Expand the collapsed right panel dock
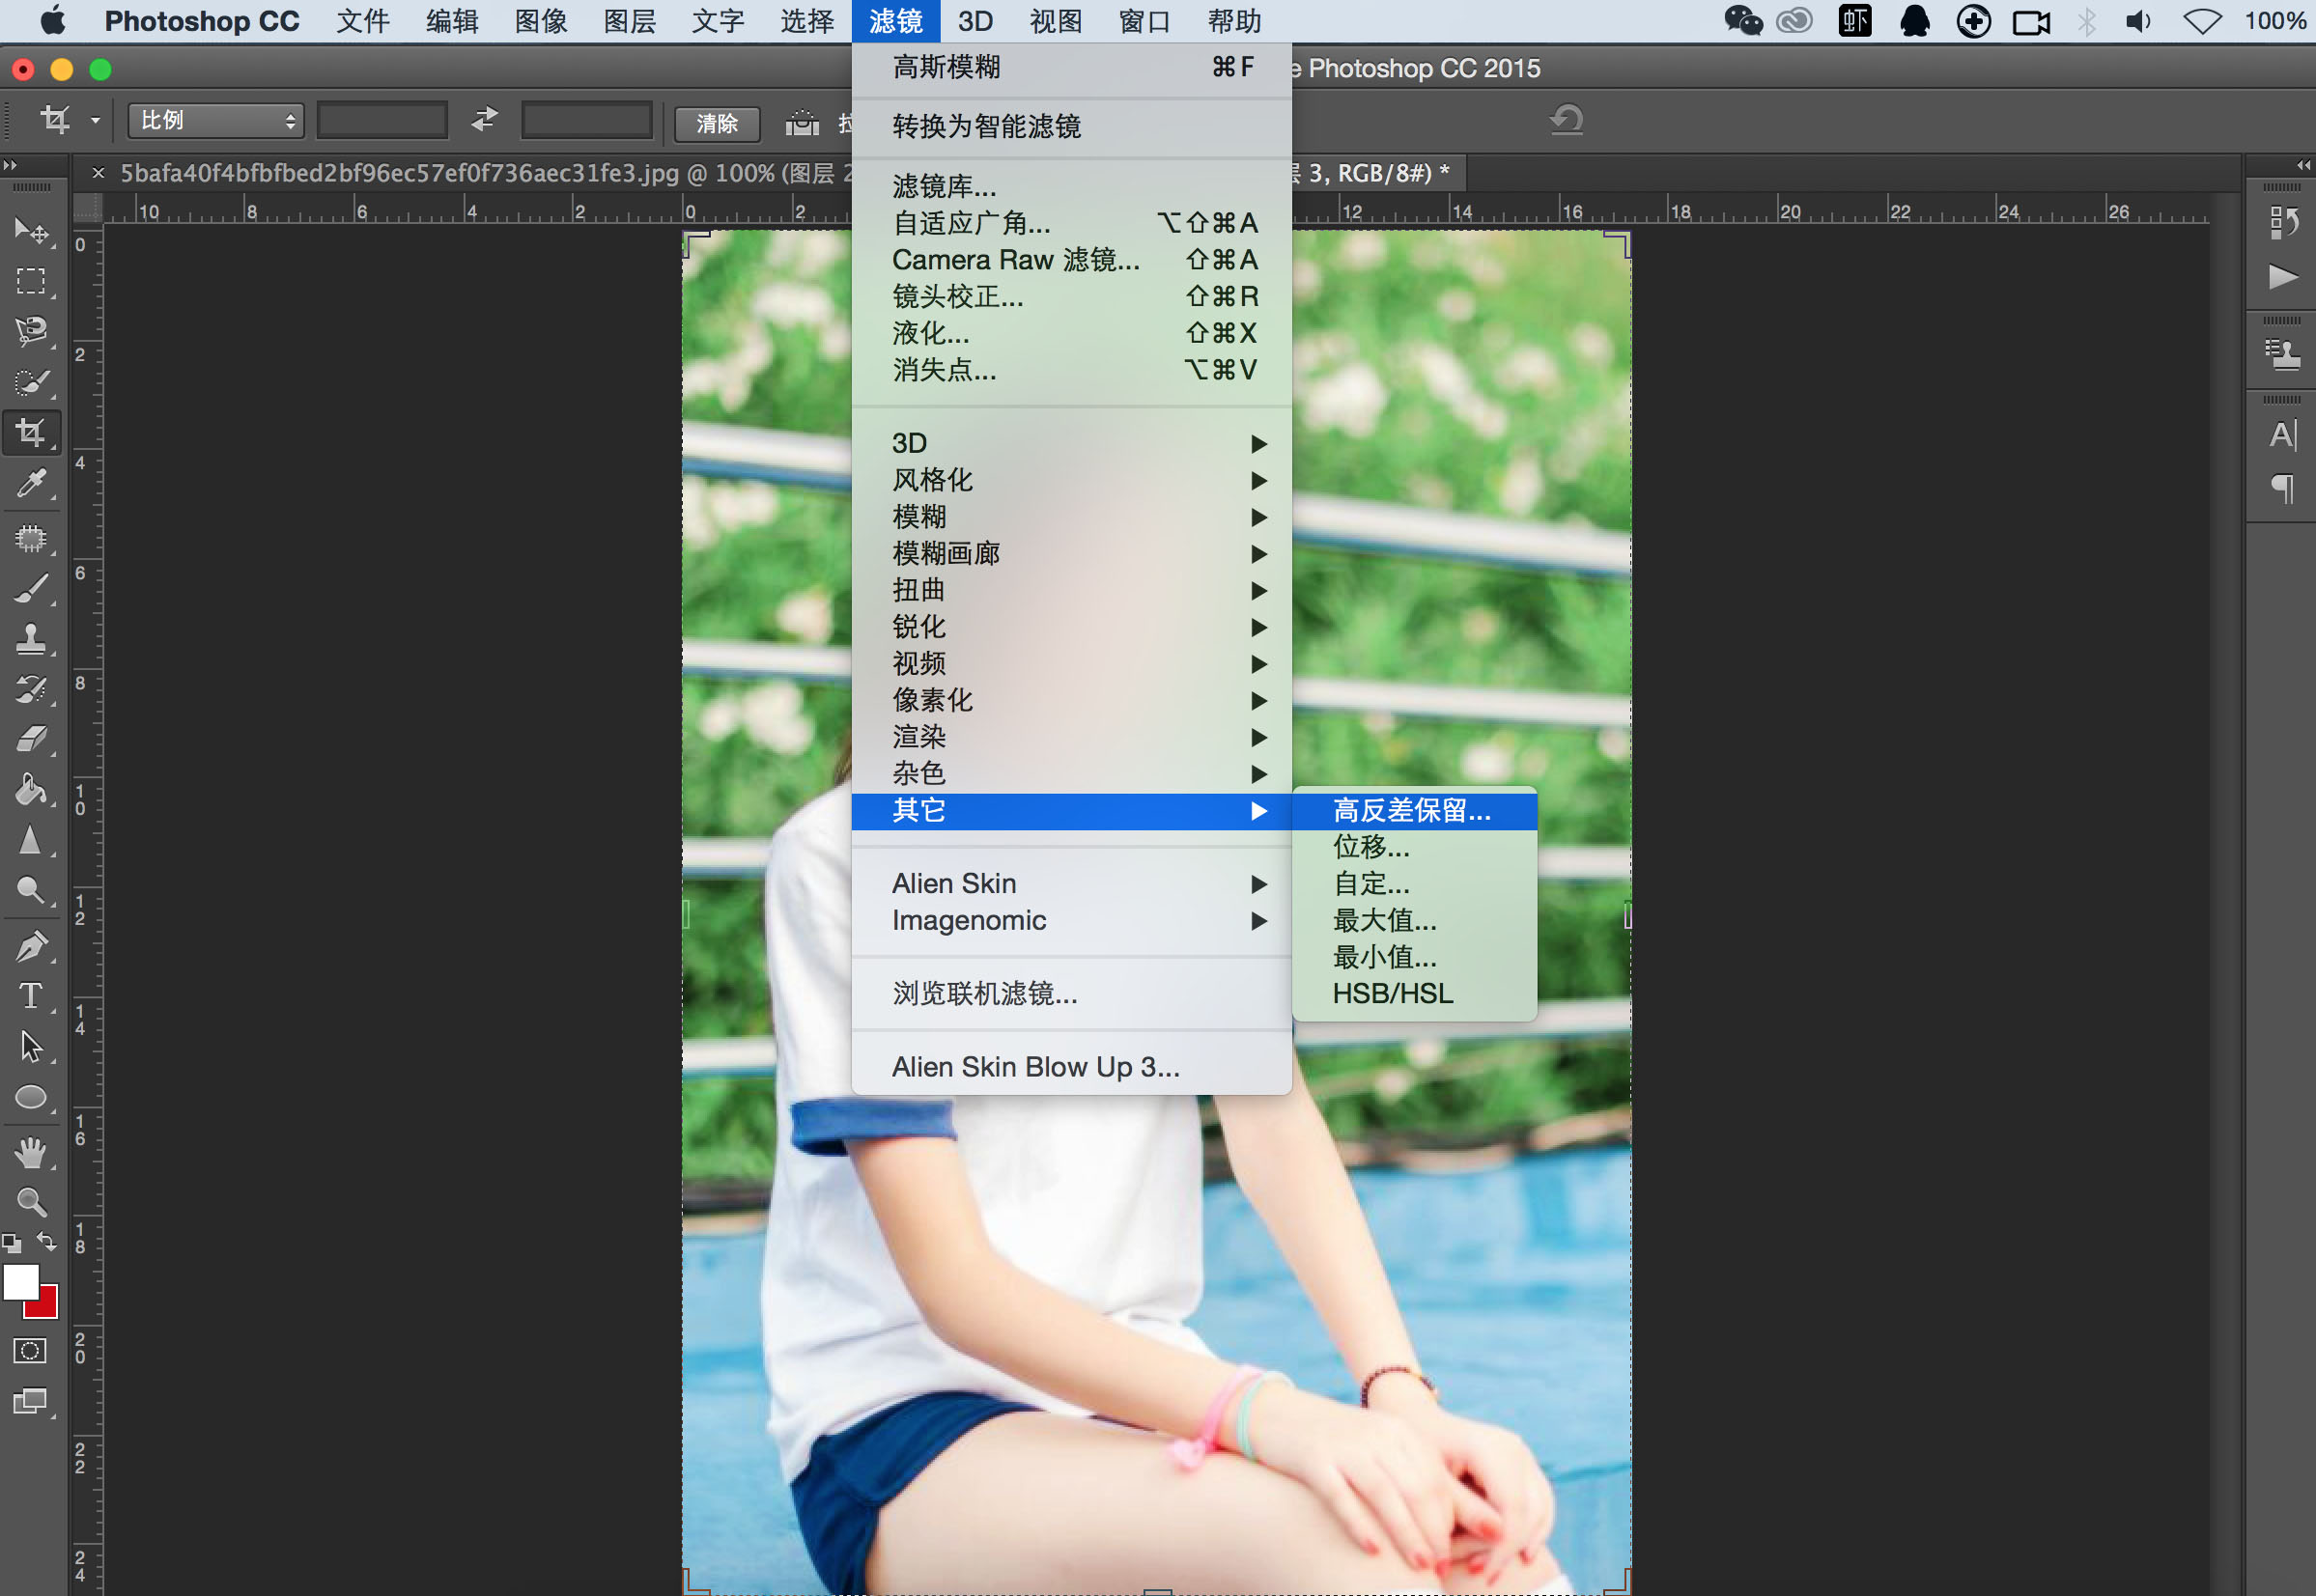The height and width of the screenshot is (1596, 2316). pyautogui.click(x=2303, y=165)
